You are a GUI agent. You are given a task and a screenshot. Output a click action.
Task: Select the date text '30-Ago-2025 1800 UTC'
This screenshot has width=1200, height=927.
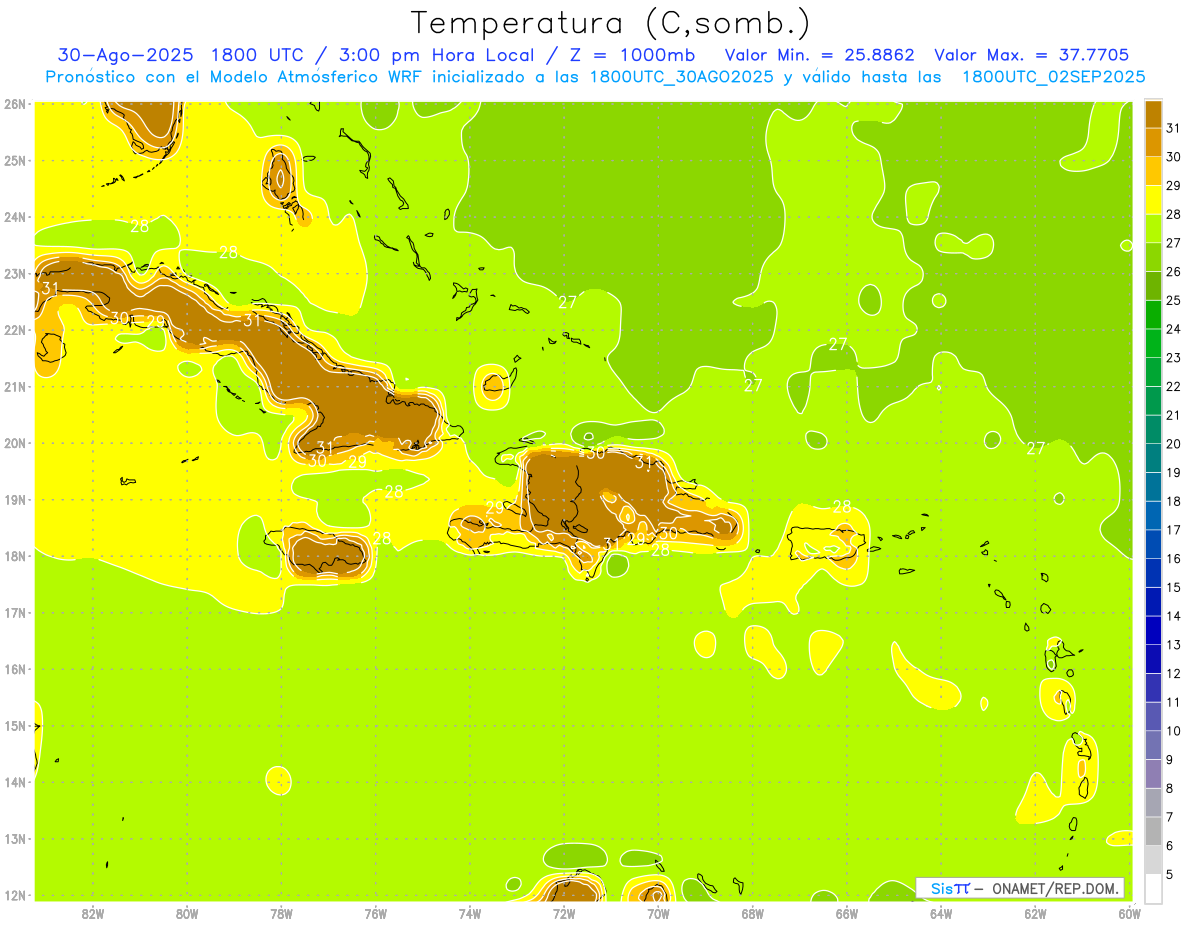pyautogui.click(x=182, y=55)
